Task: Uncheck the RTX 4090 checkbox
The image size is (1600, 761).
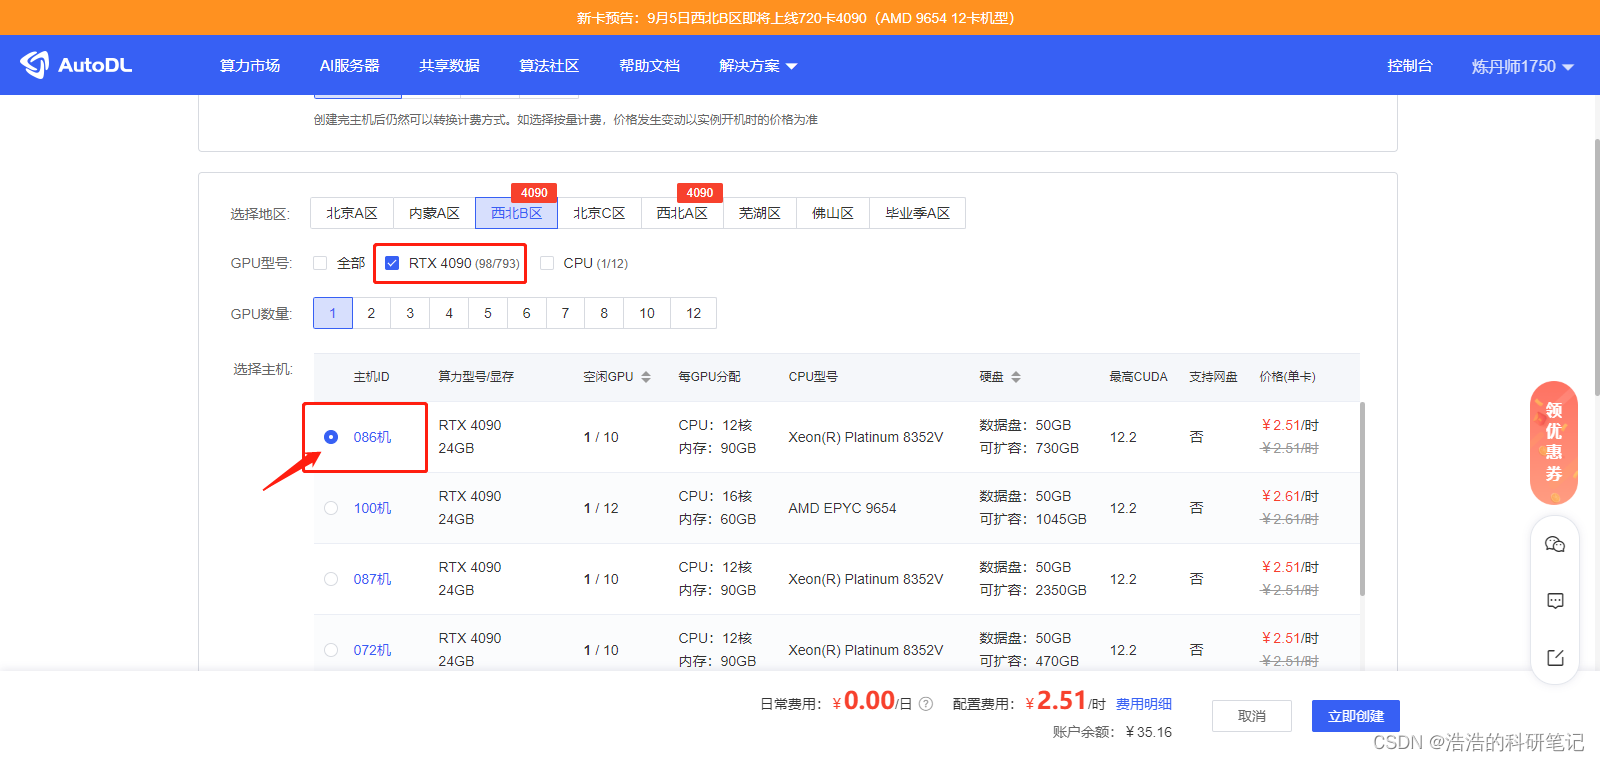Action: (392, 263)
